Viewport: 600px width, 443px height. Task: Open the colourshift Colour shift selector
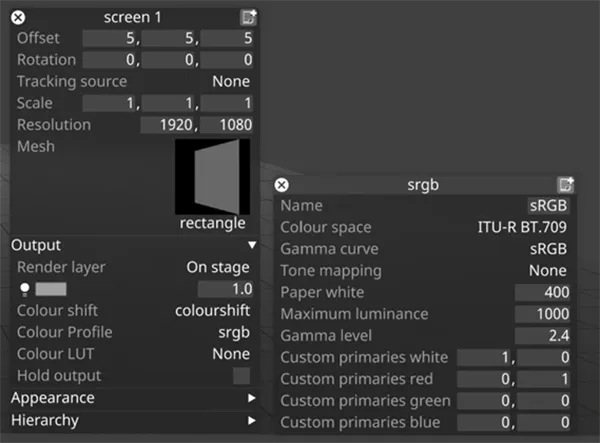click(x=212, y=311)
